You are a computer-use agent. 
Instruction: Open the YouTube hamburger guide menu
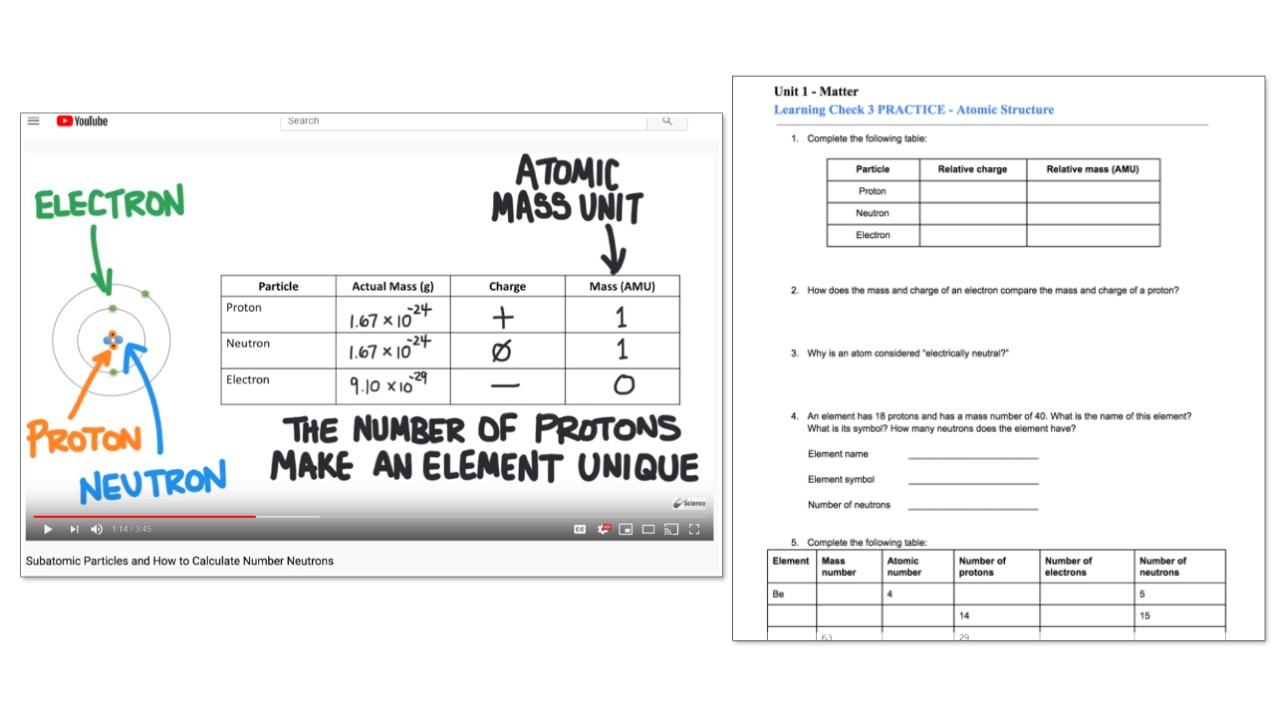click(x=34, y=121)
